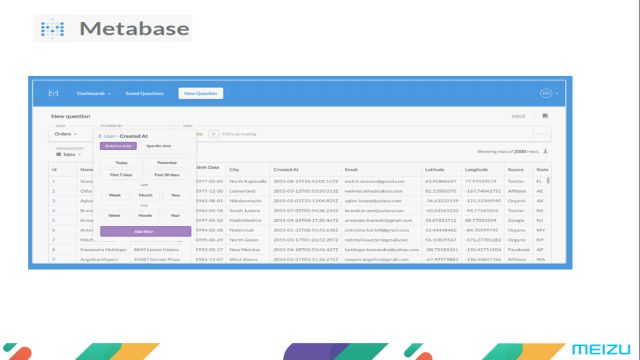Image resolution: width=640 pixels, height=360 pixels.
Task: Click the WY state cell
Action: (x=540, y=230)
